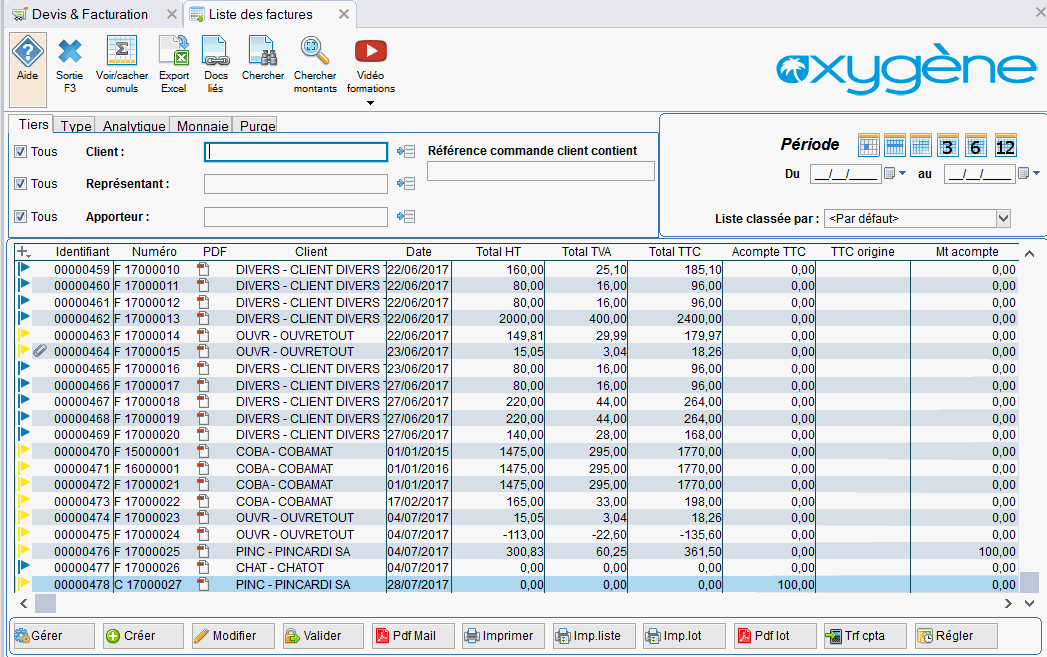Click blue flag of row 00000459
Image resolution: width=1047 pixels, height=657 pixels.
24,269
